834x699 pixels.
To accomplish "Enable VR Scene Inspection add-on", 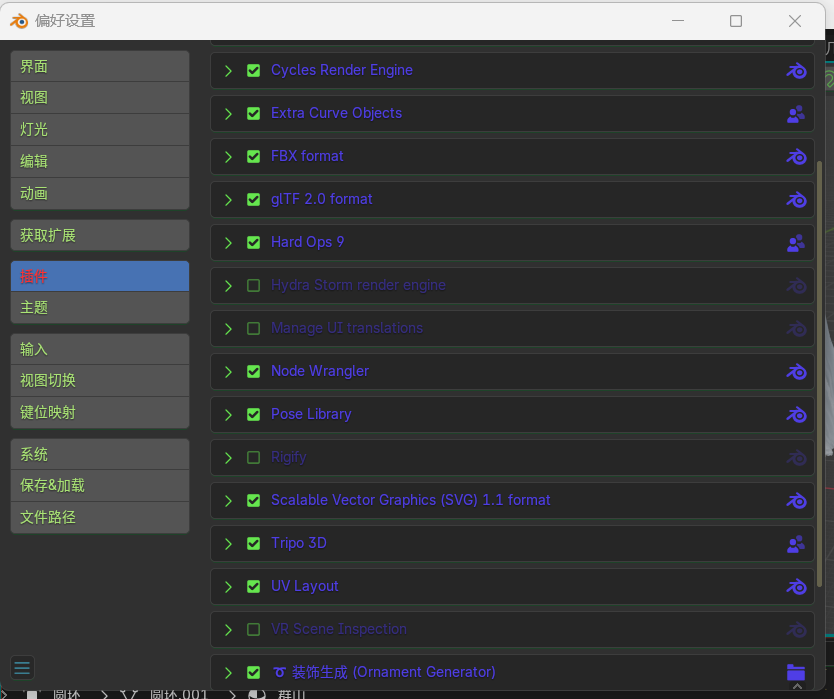I will pyautogui.click(x=254, y=630).
